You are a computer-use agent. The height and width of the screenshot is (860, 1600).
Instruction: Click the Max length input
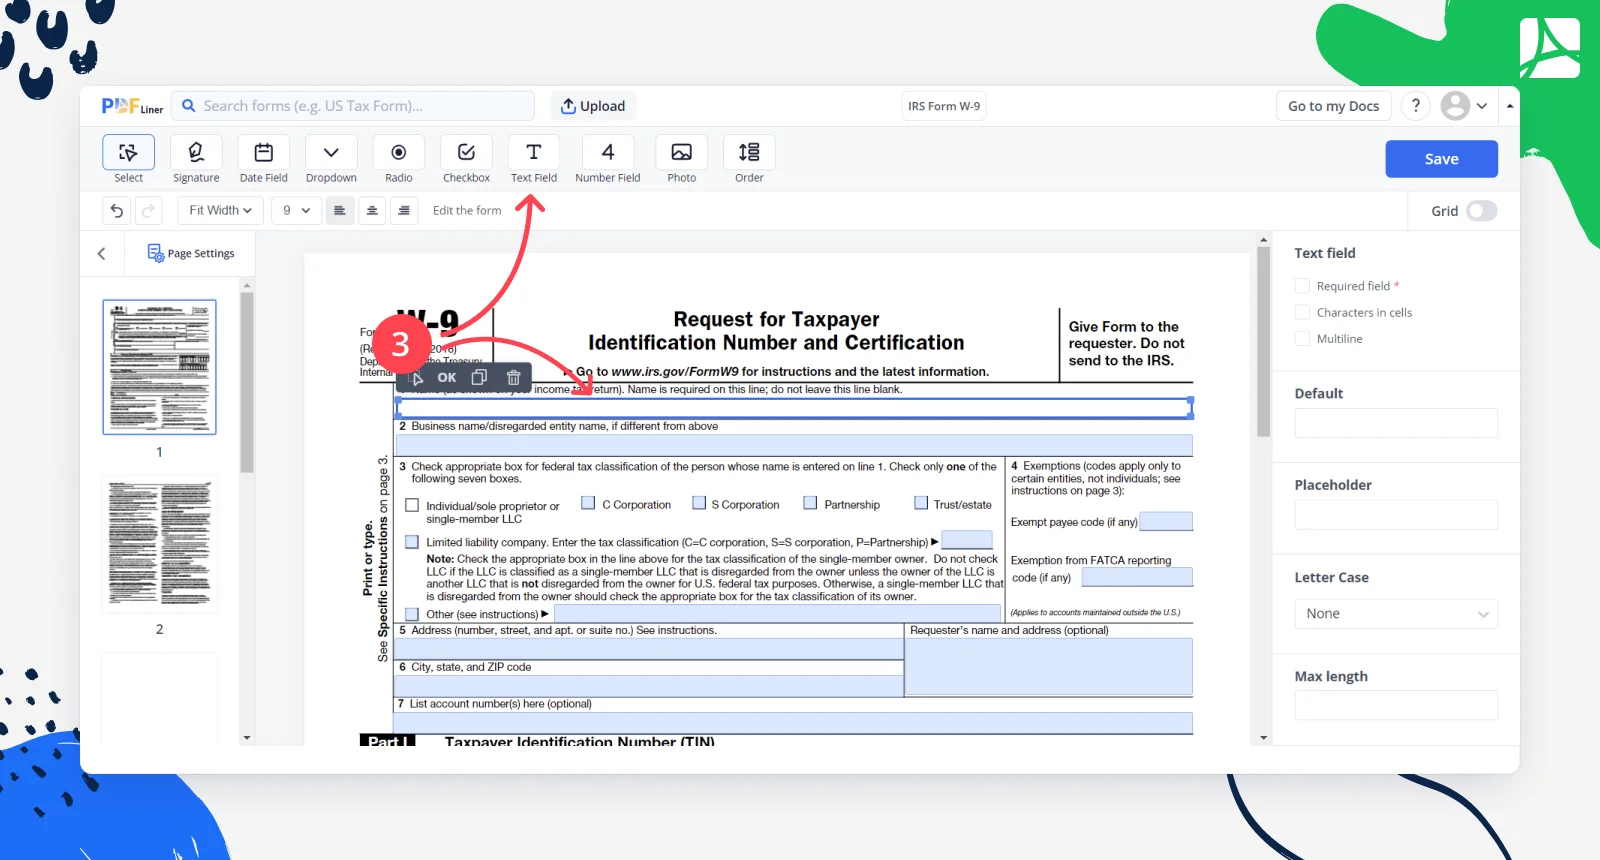(x=1396, y=705)
